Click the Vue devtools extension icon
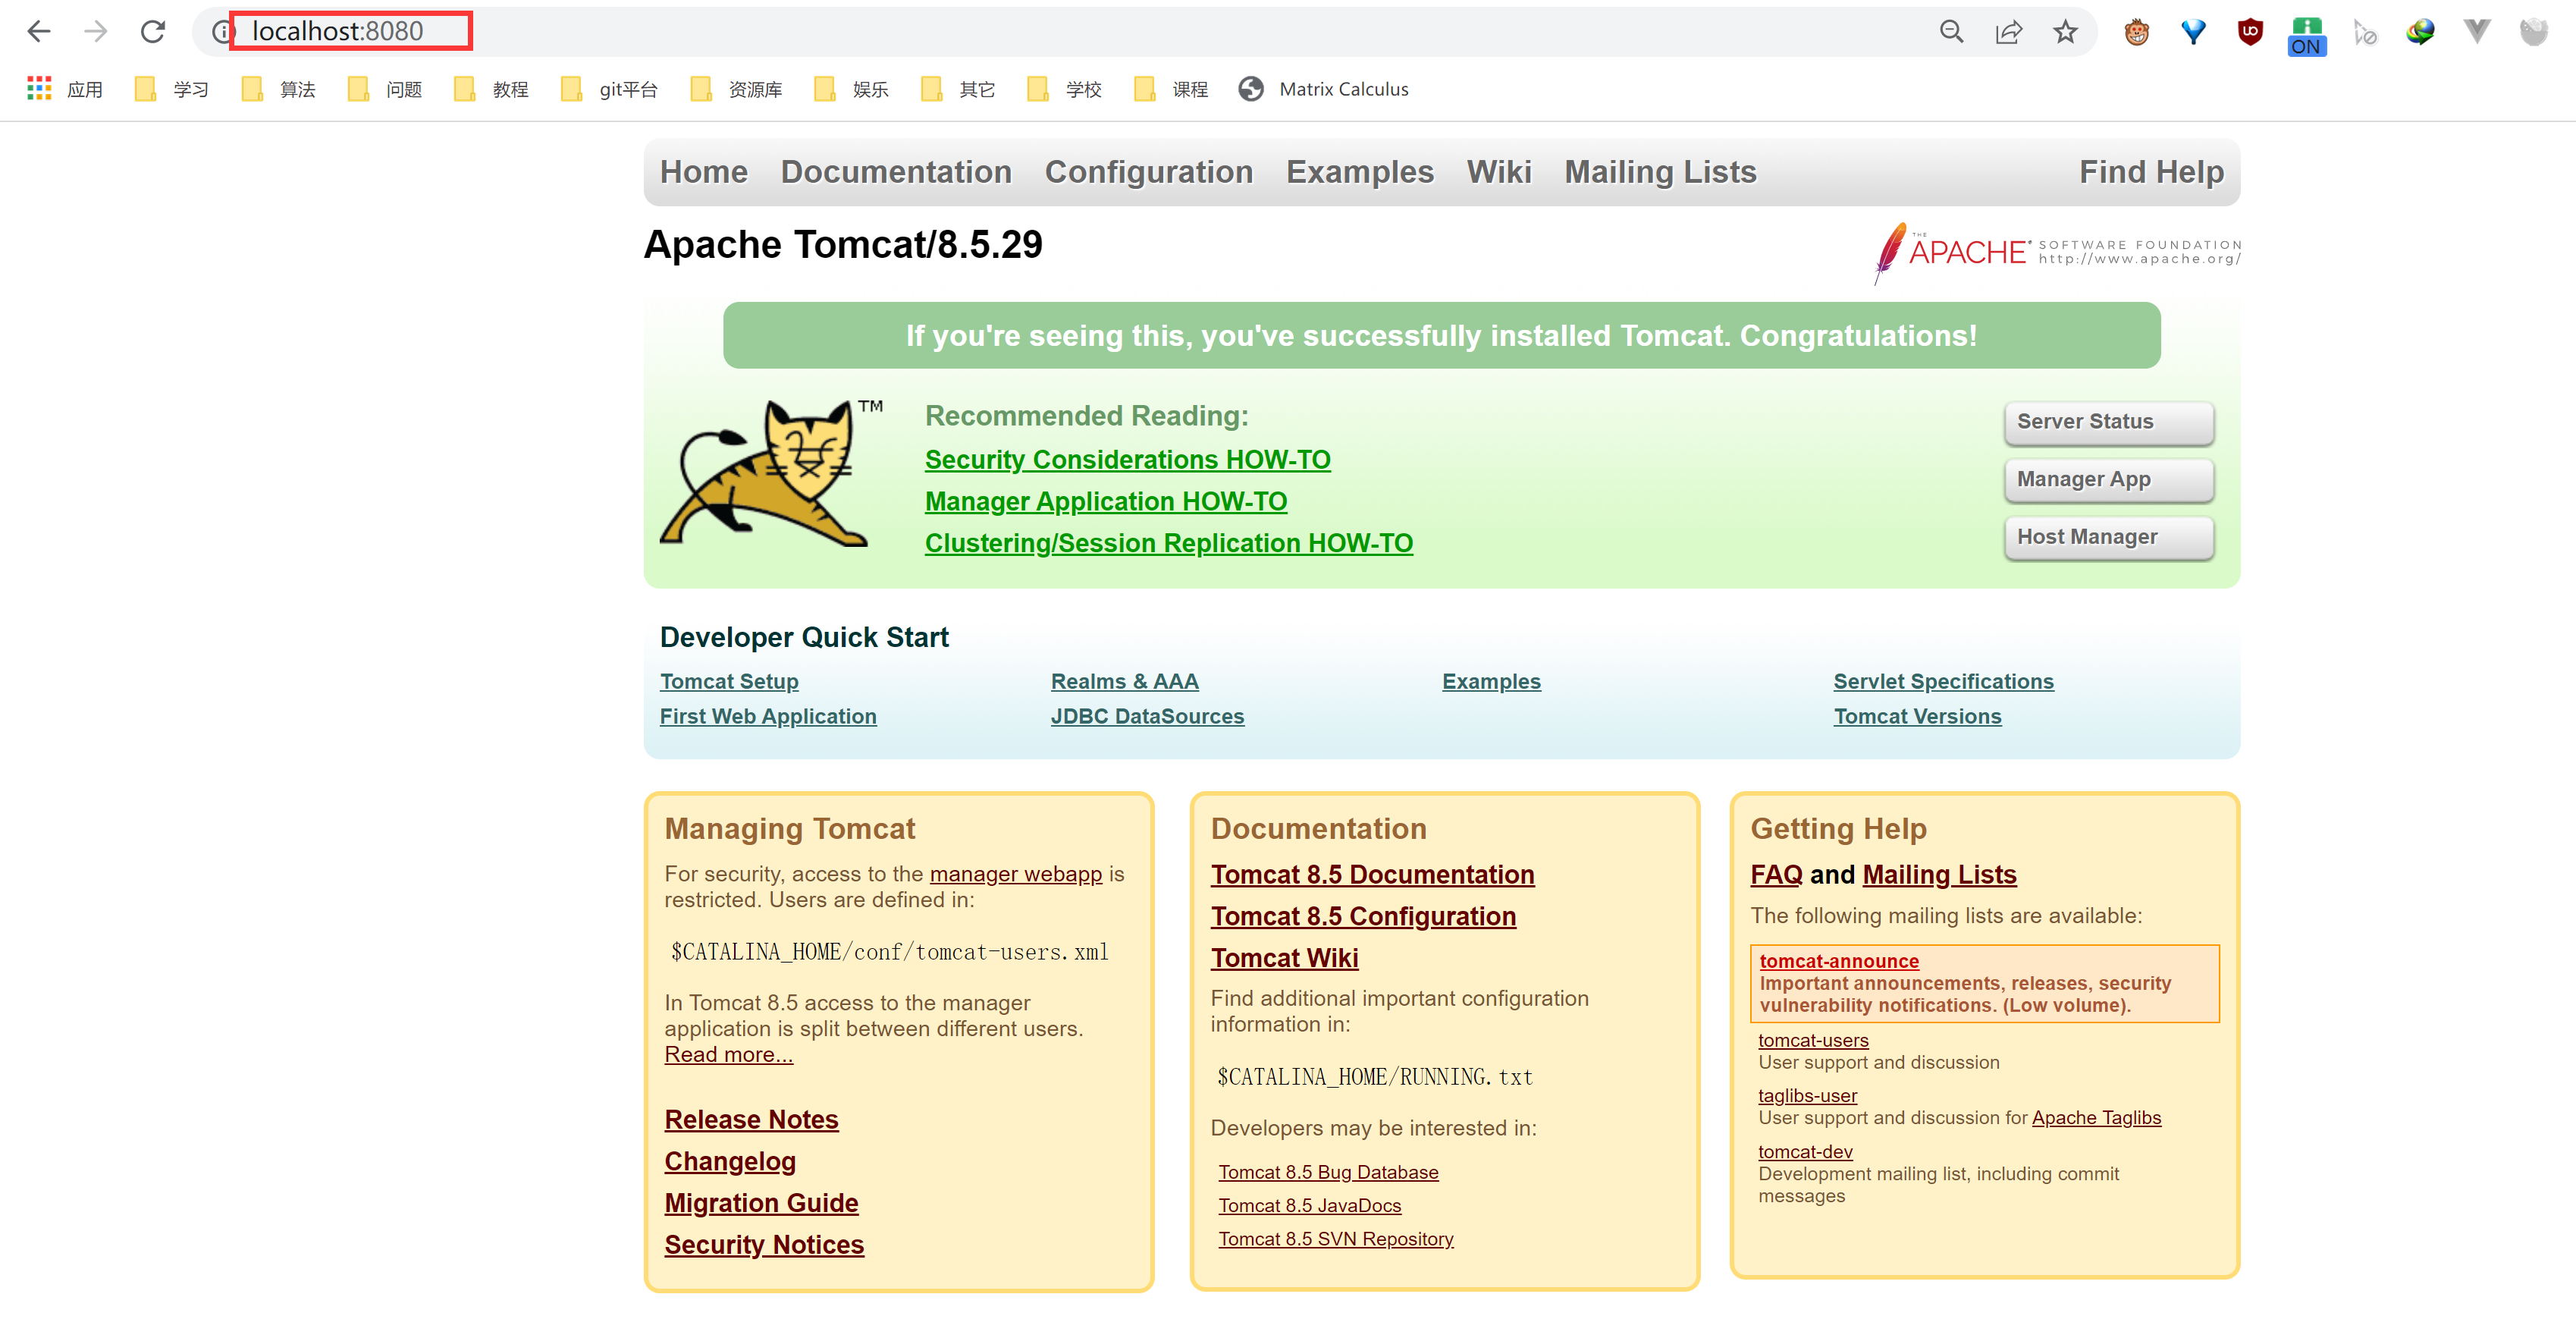This screenshot has height=1338, width=2576. pos(2477,32)
